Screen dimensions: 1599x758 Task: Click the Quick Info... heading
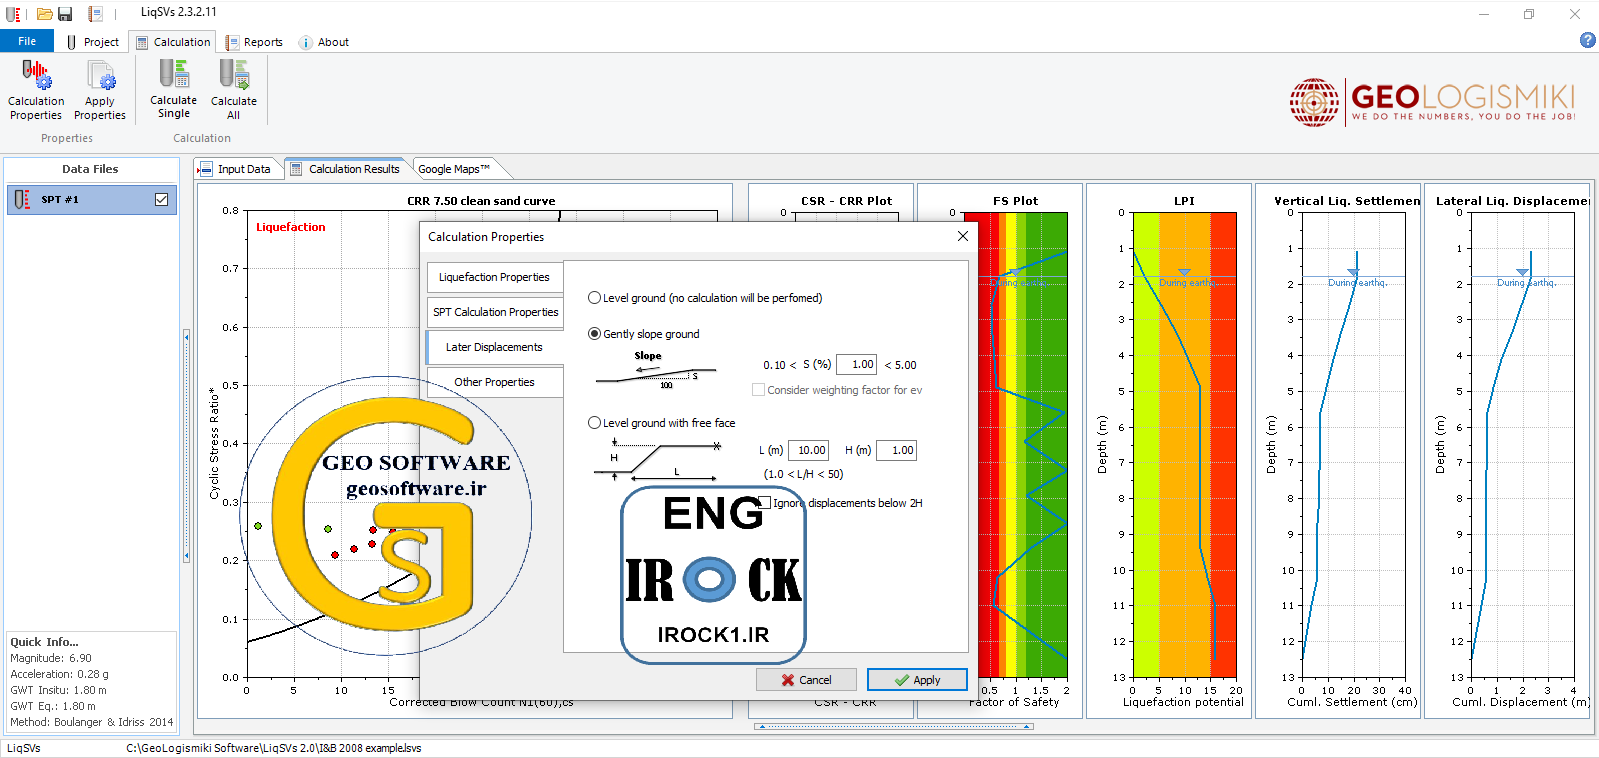point(44,642)
